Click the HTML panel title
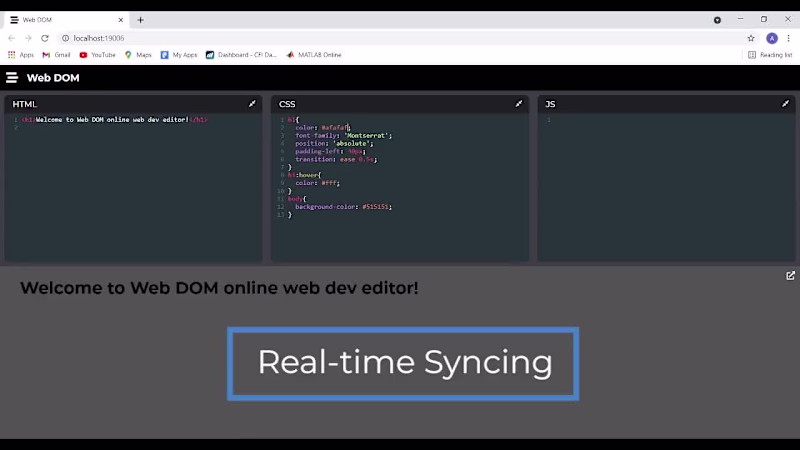This screenshot has height=450, width=800. [24, 104]
